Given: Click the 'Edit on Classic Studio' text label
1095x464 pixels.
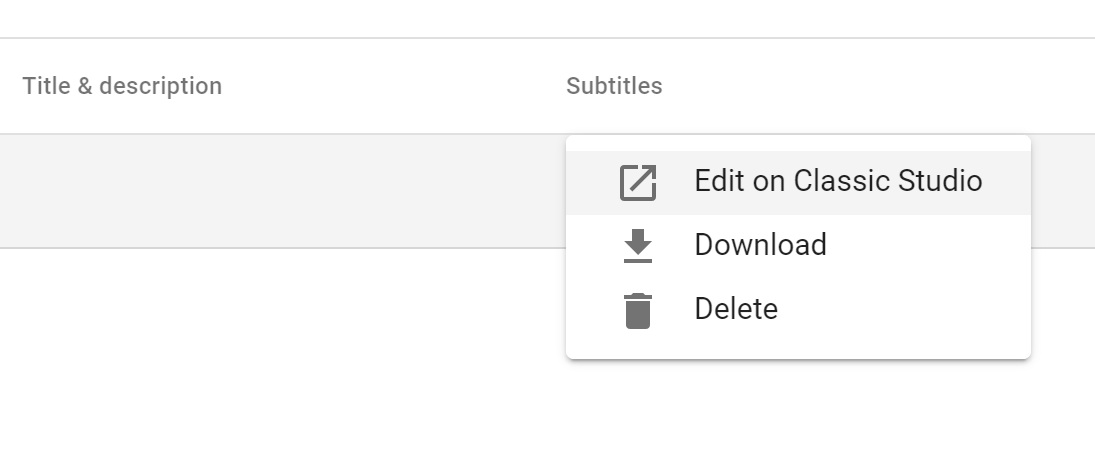Looking at the screenshot, I should point(838,181).
